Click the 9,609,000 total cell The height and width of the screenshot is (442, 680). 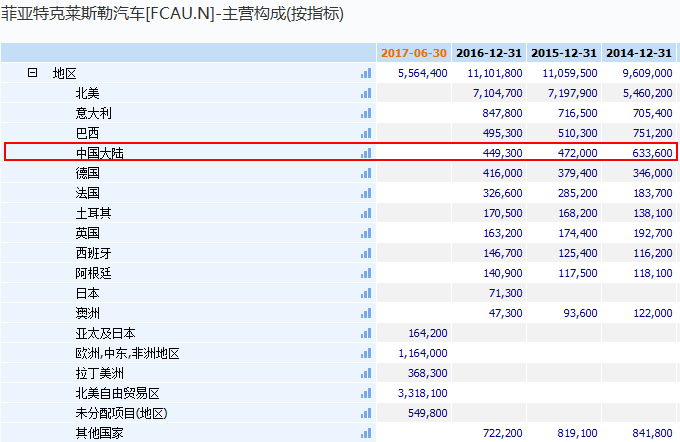point(647,73)
